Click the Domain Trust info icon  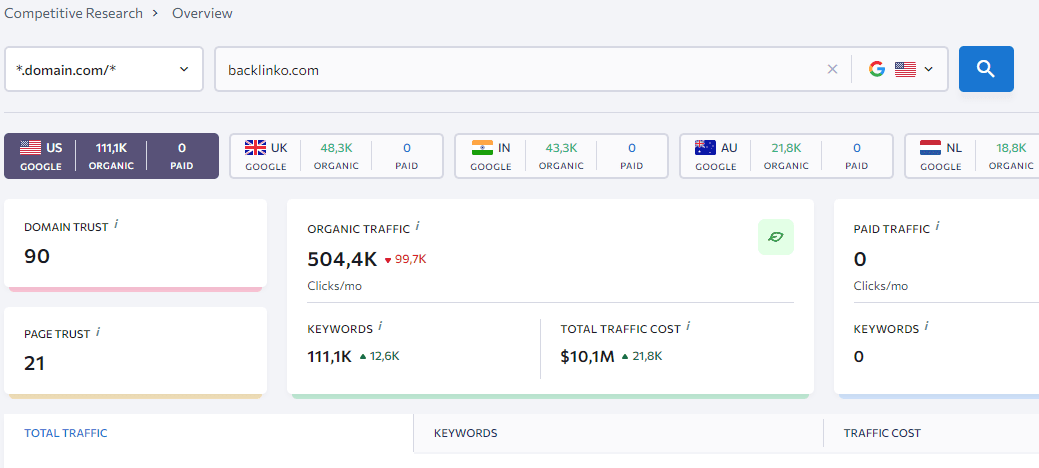coord(116,224)
